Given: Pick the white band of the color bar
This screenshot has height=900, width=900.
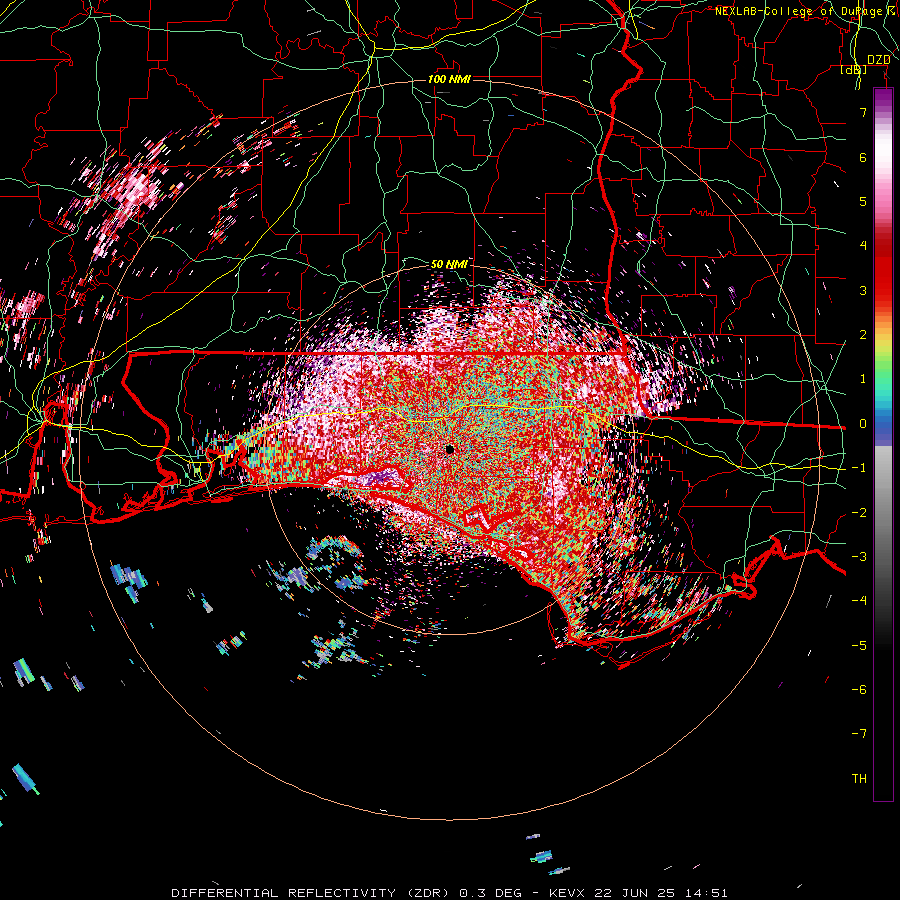Looking at the screenshot, I should (883, 150).
